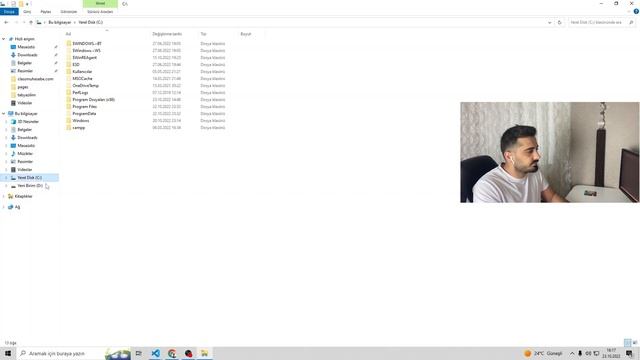Open the Müzikler folder in sidebar
The height and width of the screenshot is (360, 640).
pos(25,154)
